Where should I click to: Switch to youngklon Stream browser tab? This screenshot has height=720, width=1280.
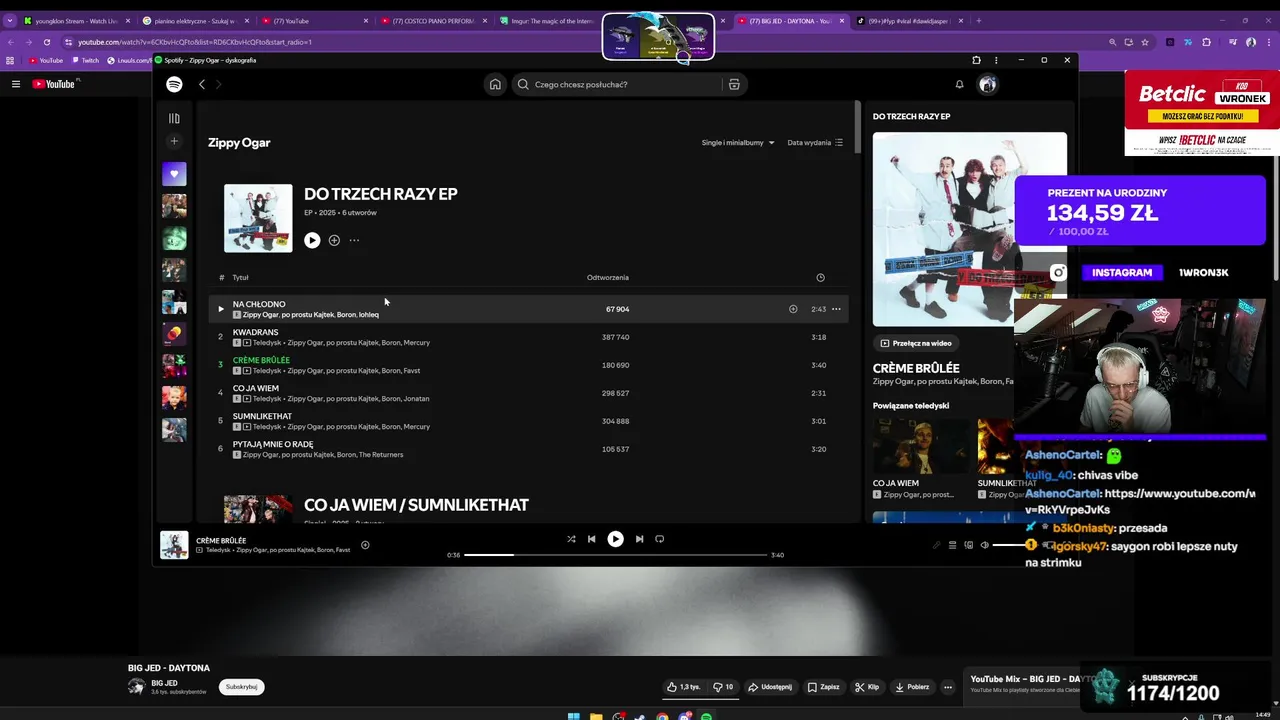(76, 21)
